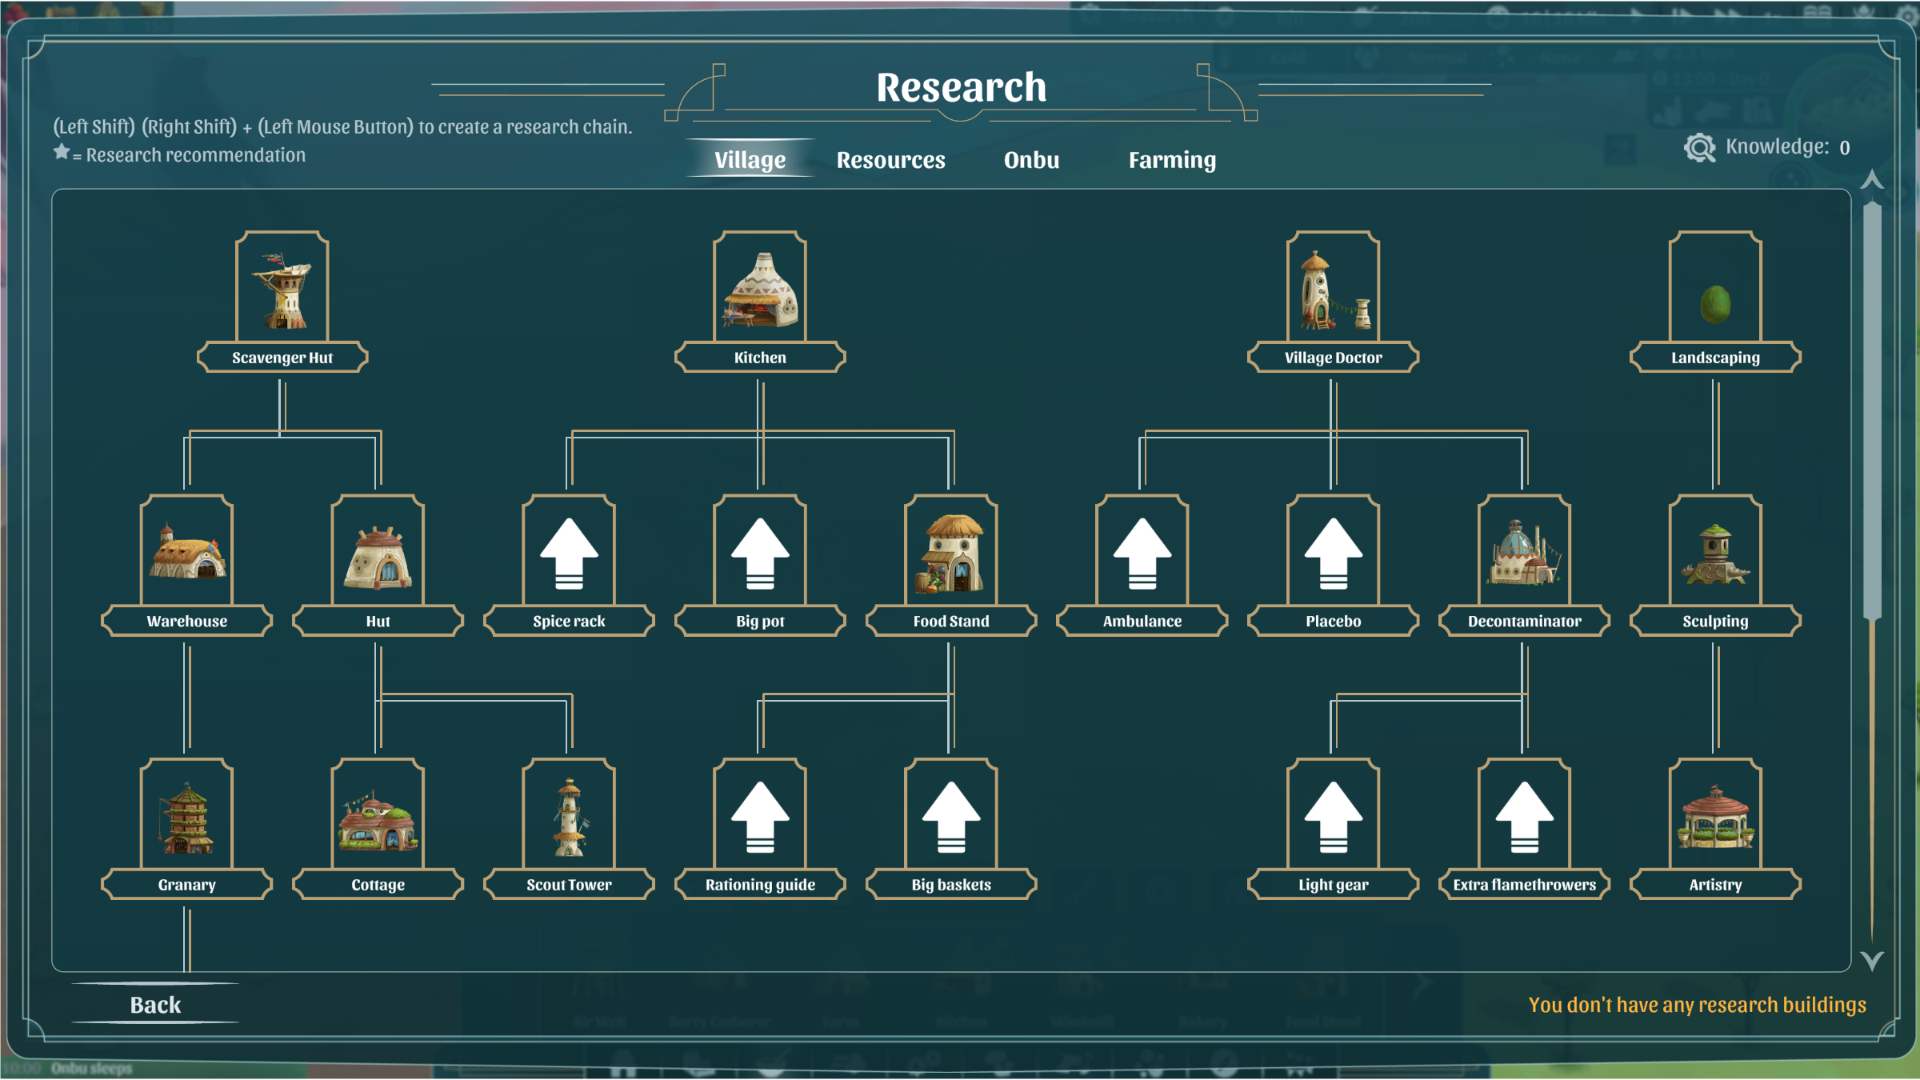Switch to the Resources tab

pyautogui.click(x=890, y=160)
